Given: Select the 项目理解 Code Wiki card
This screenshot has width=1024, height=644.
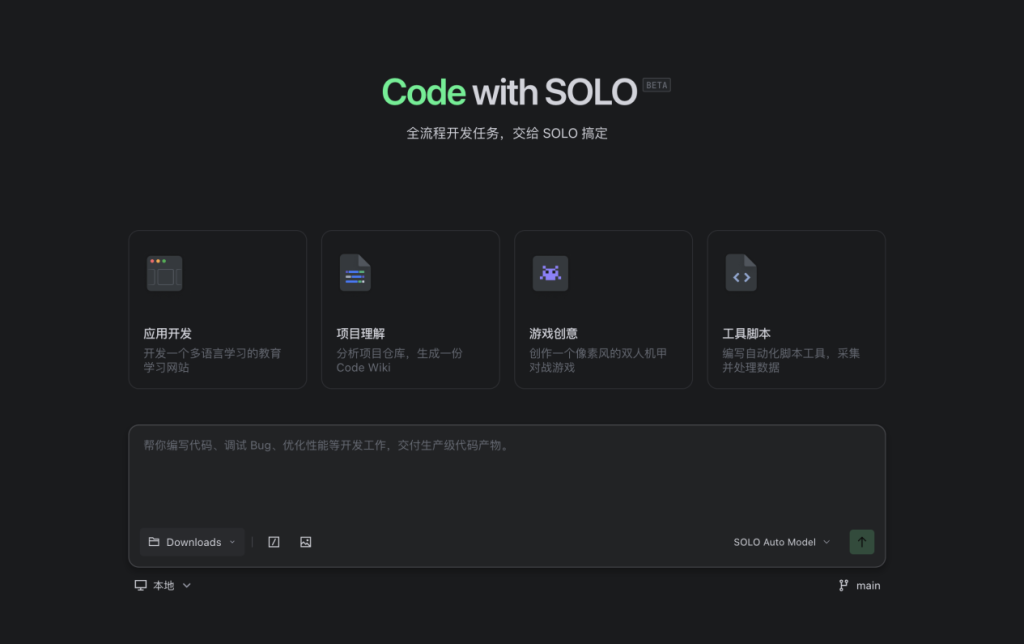Looking at the screenshot, I should pos(410,308).
